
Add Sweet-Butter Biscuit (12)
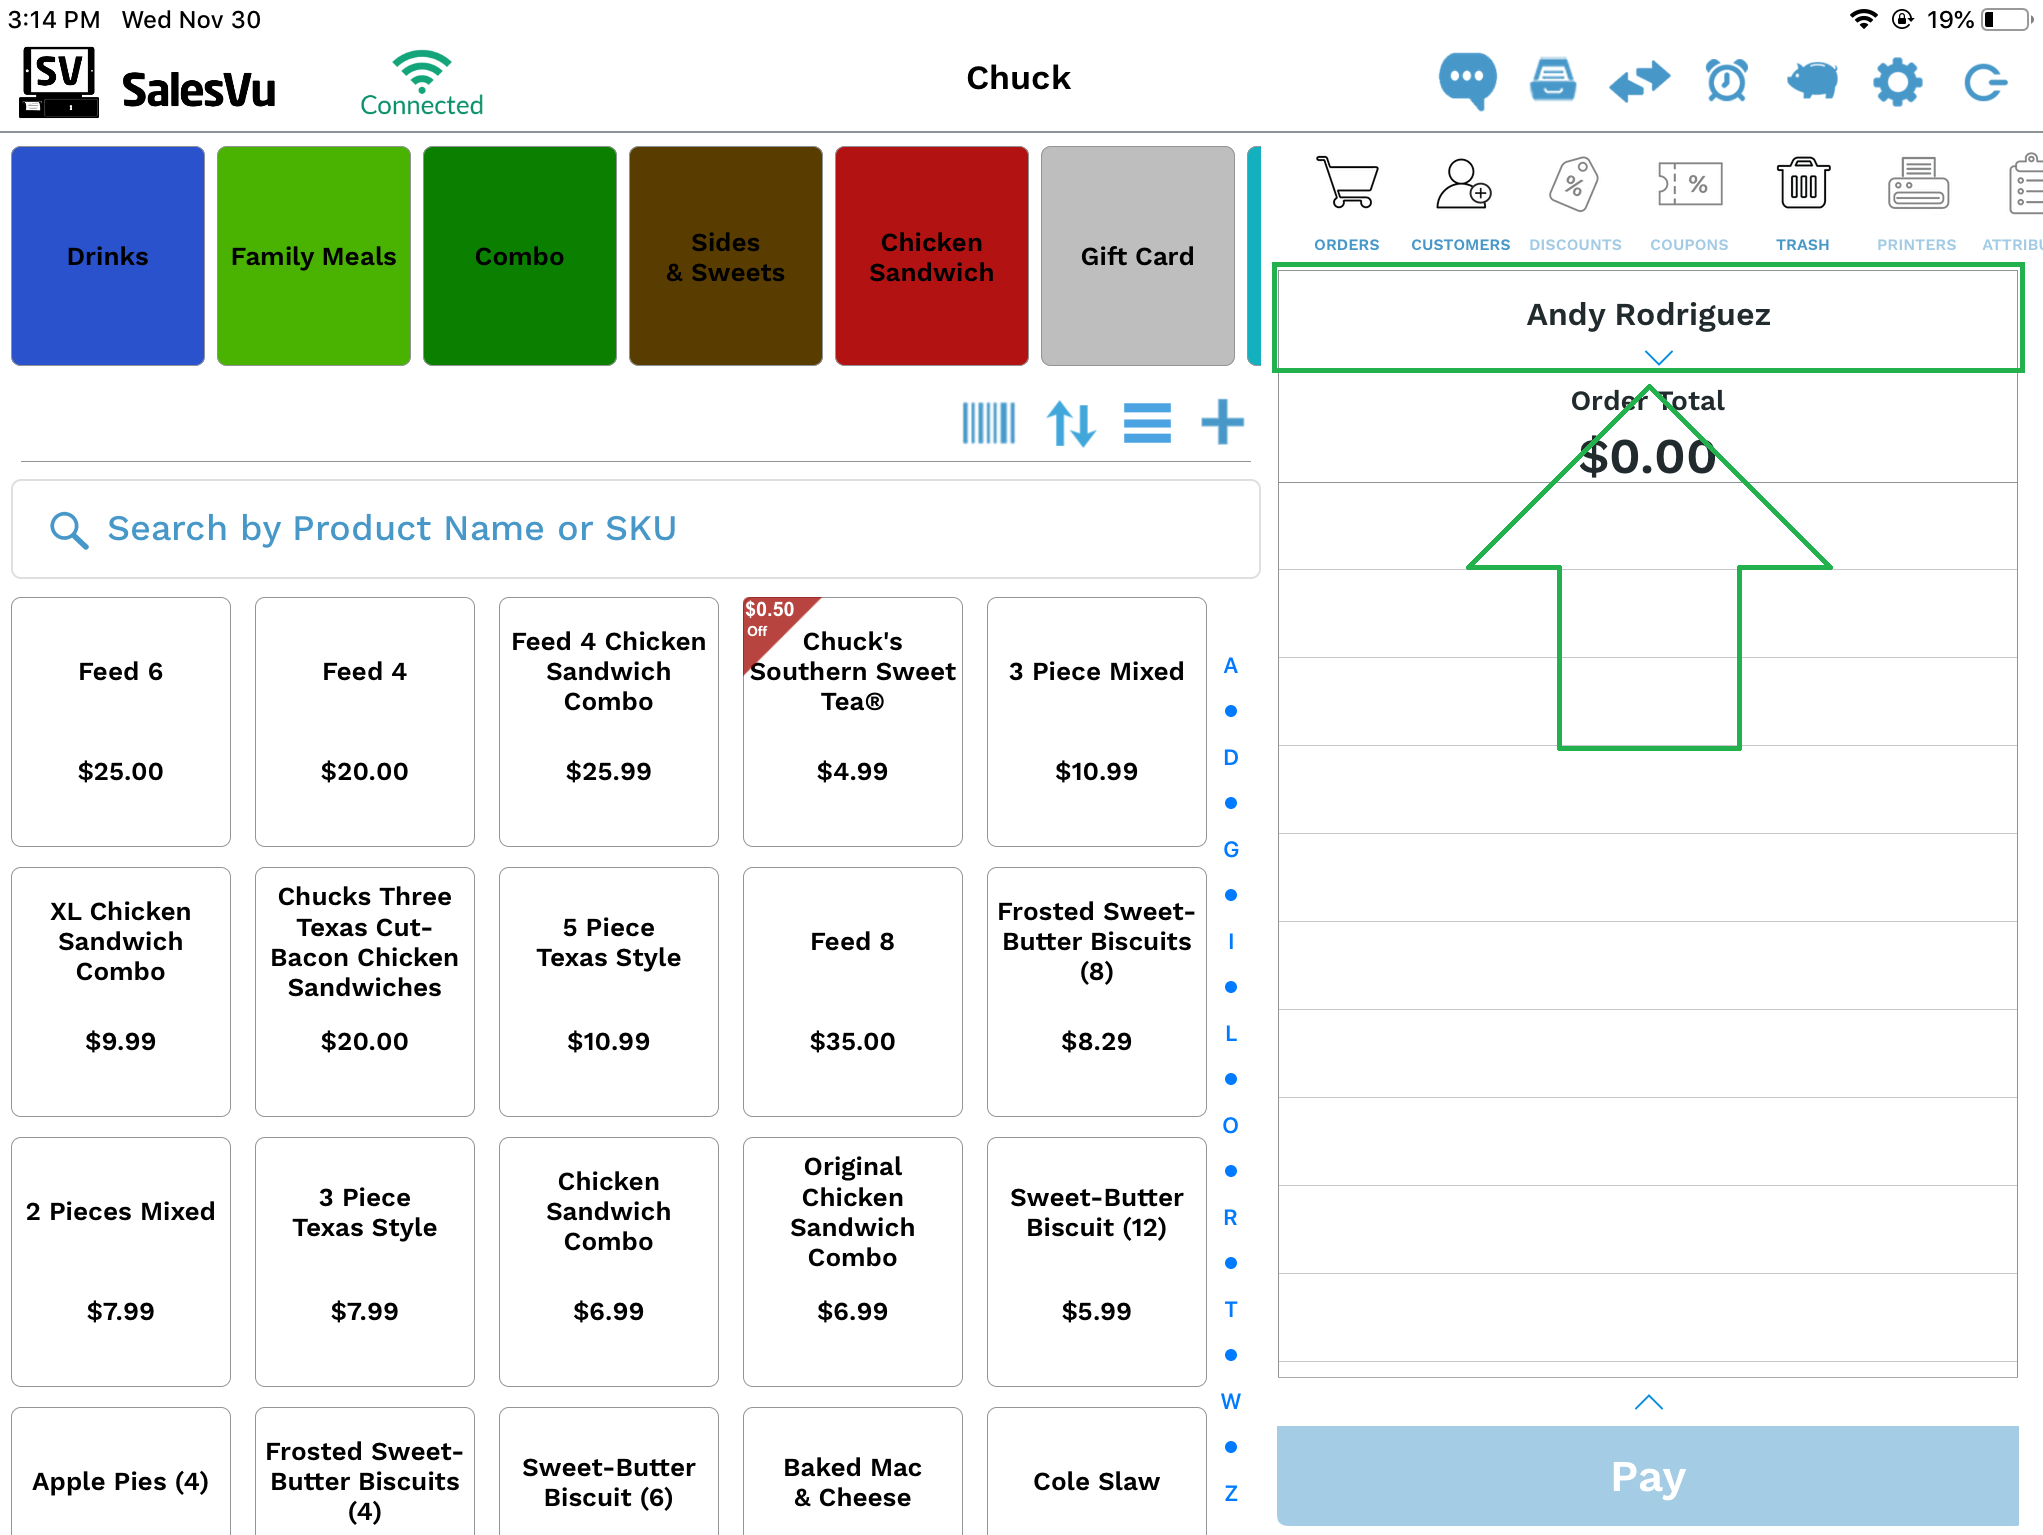(1097, 1262)
